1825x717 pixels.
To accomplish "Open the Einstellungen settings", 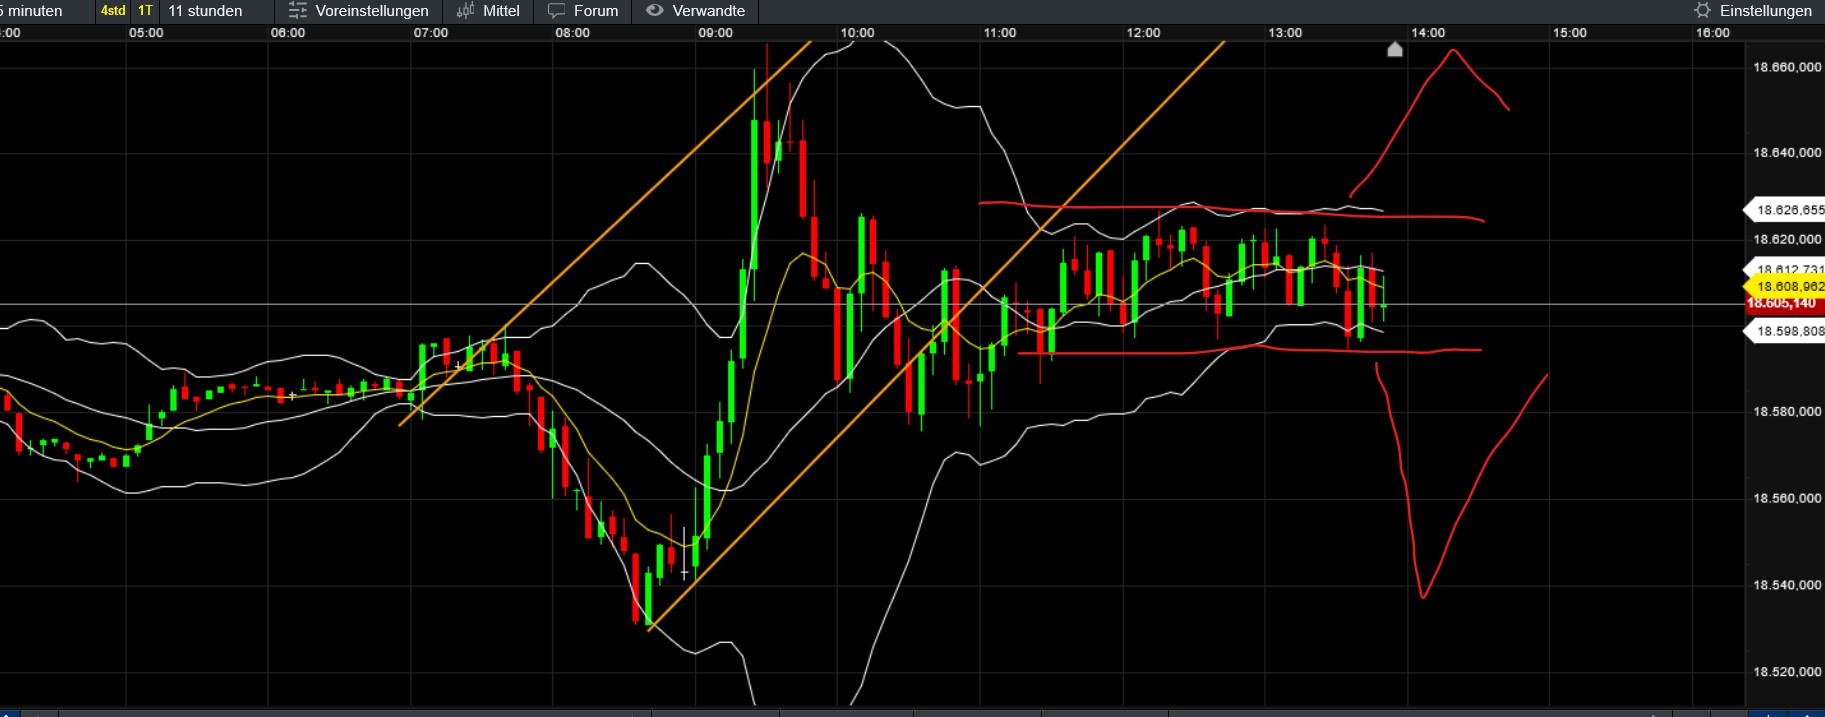I will pyautogui.click(x=1767, y=11).
